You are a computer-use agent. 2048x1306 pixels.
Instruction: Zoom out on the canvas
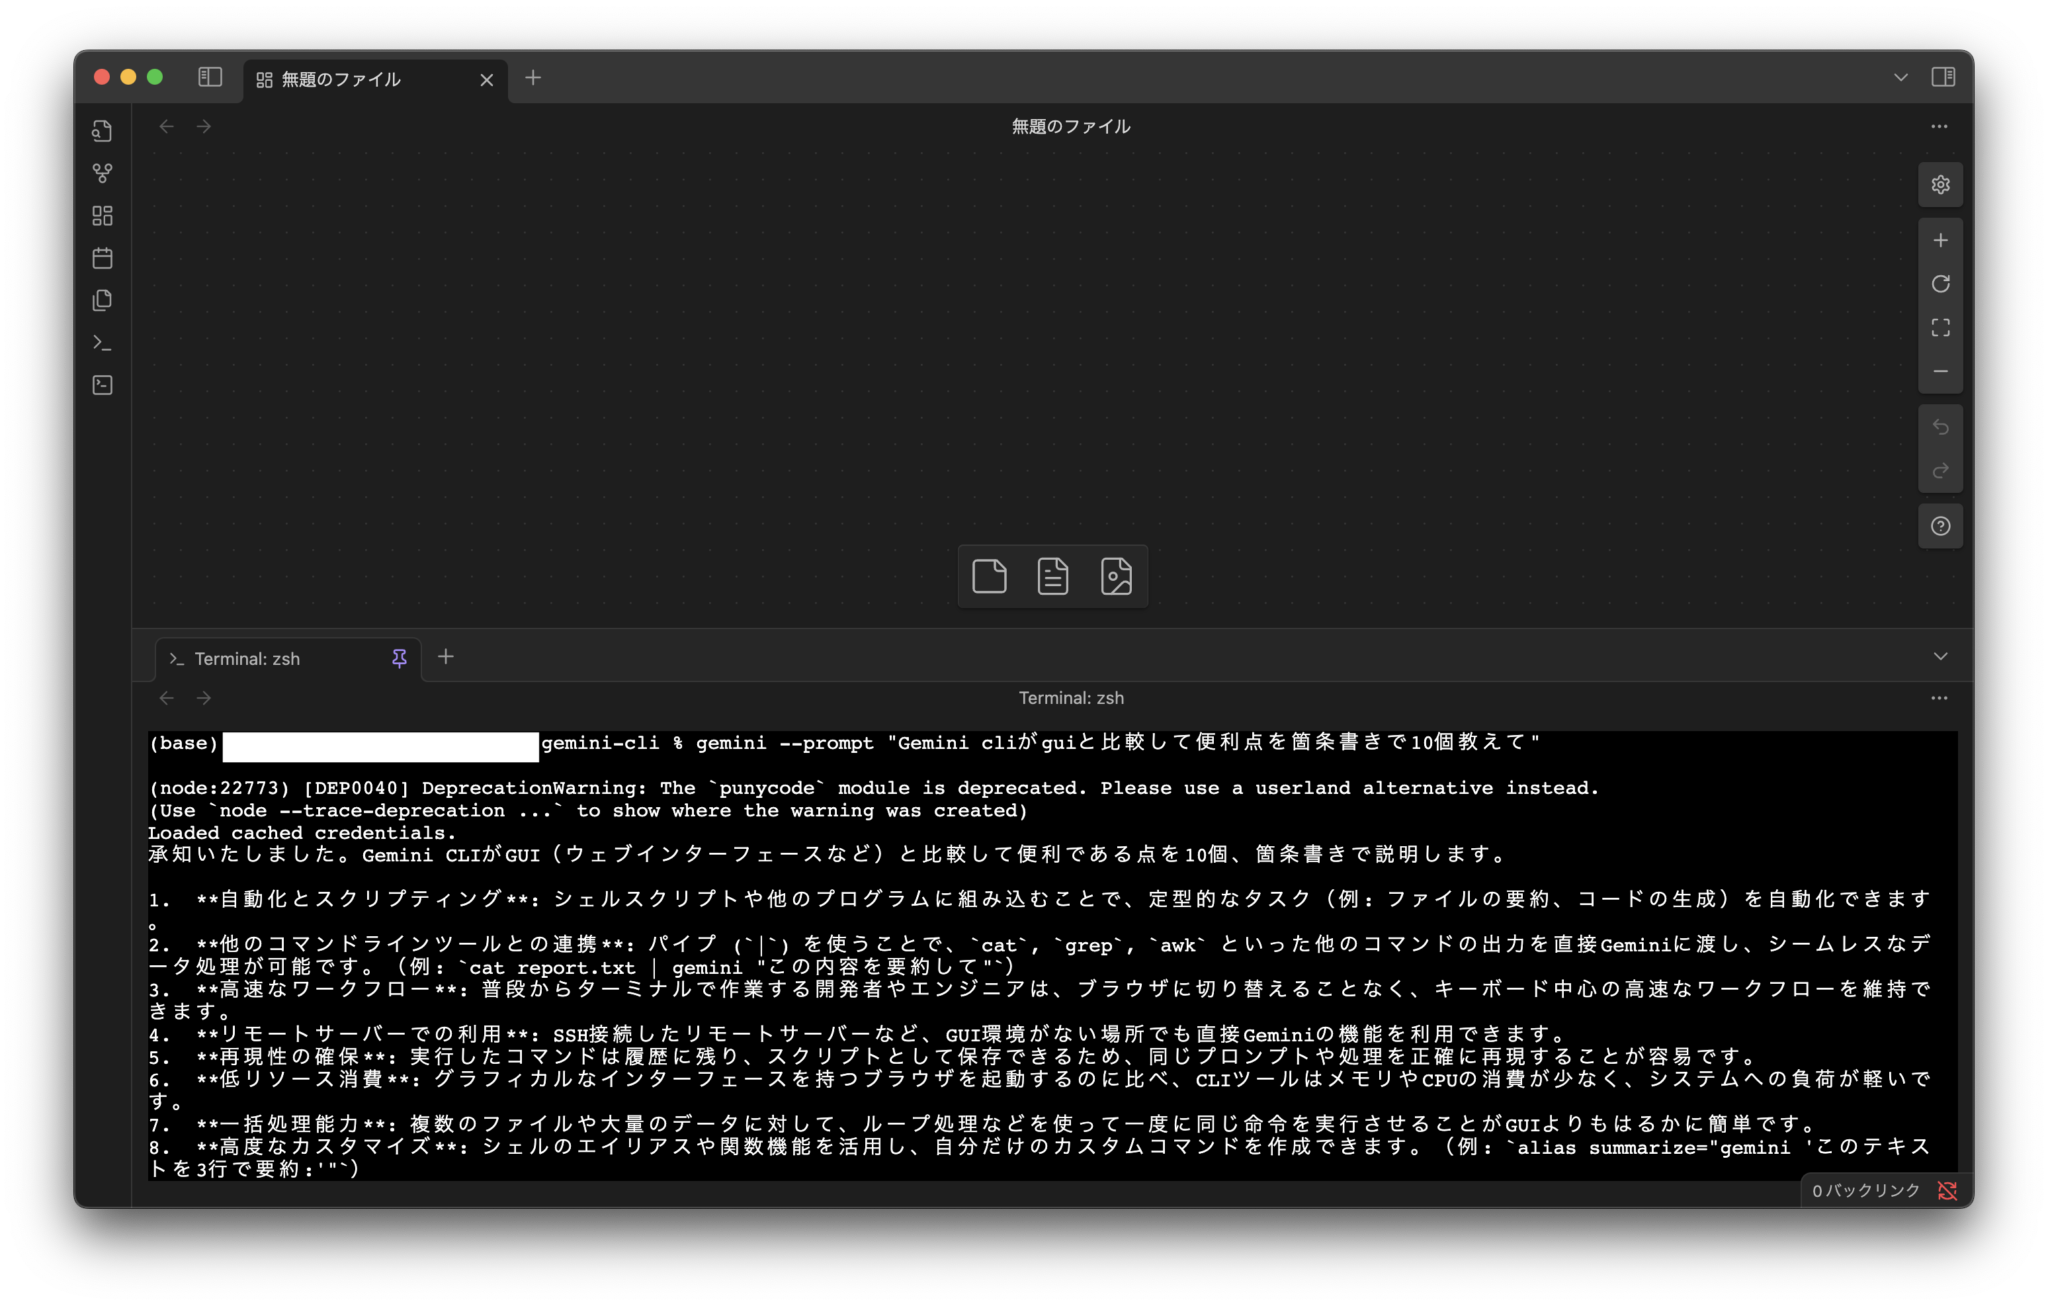pos(1941,370)
